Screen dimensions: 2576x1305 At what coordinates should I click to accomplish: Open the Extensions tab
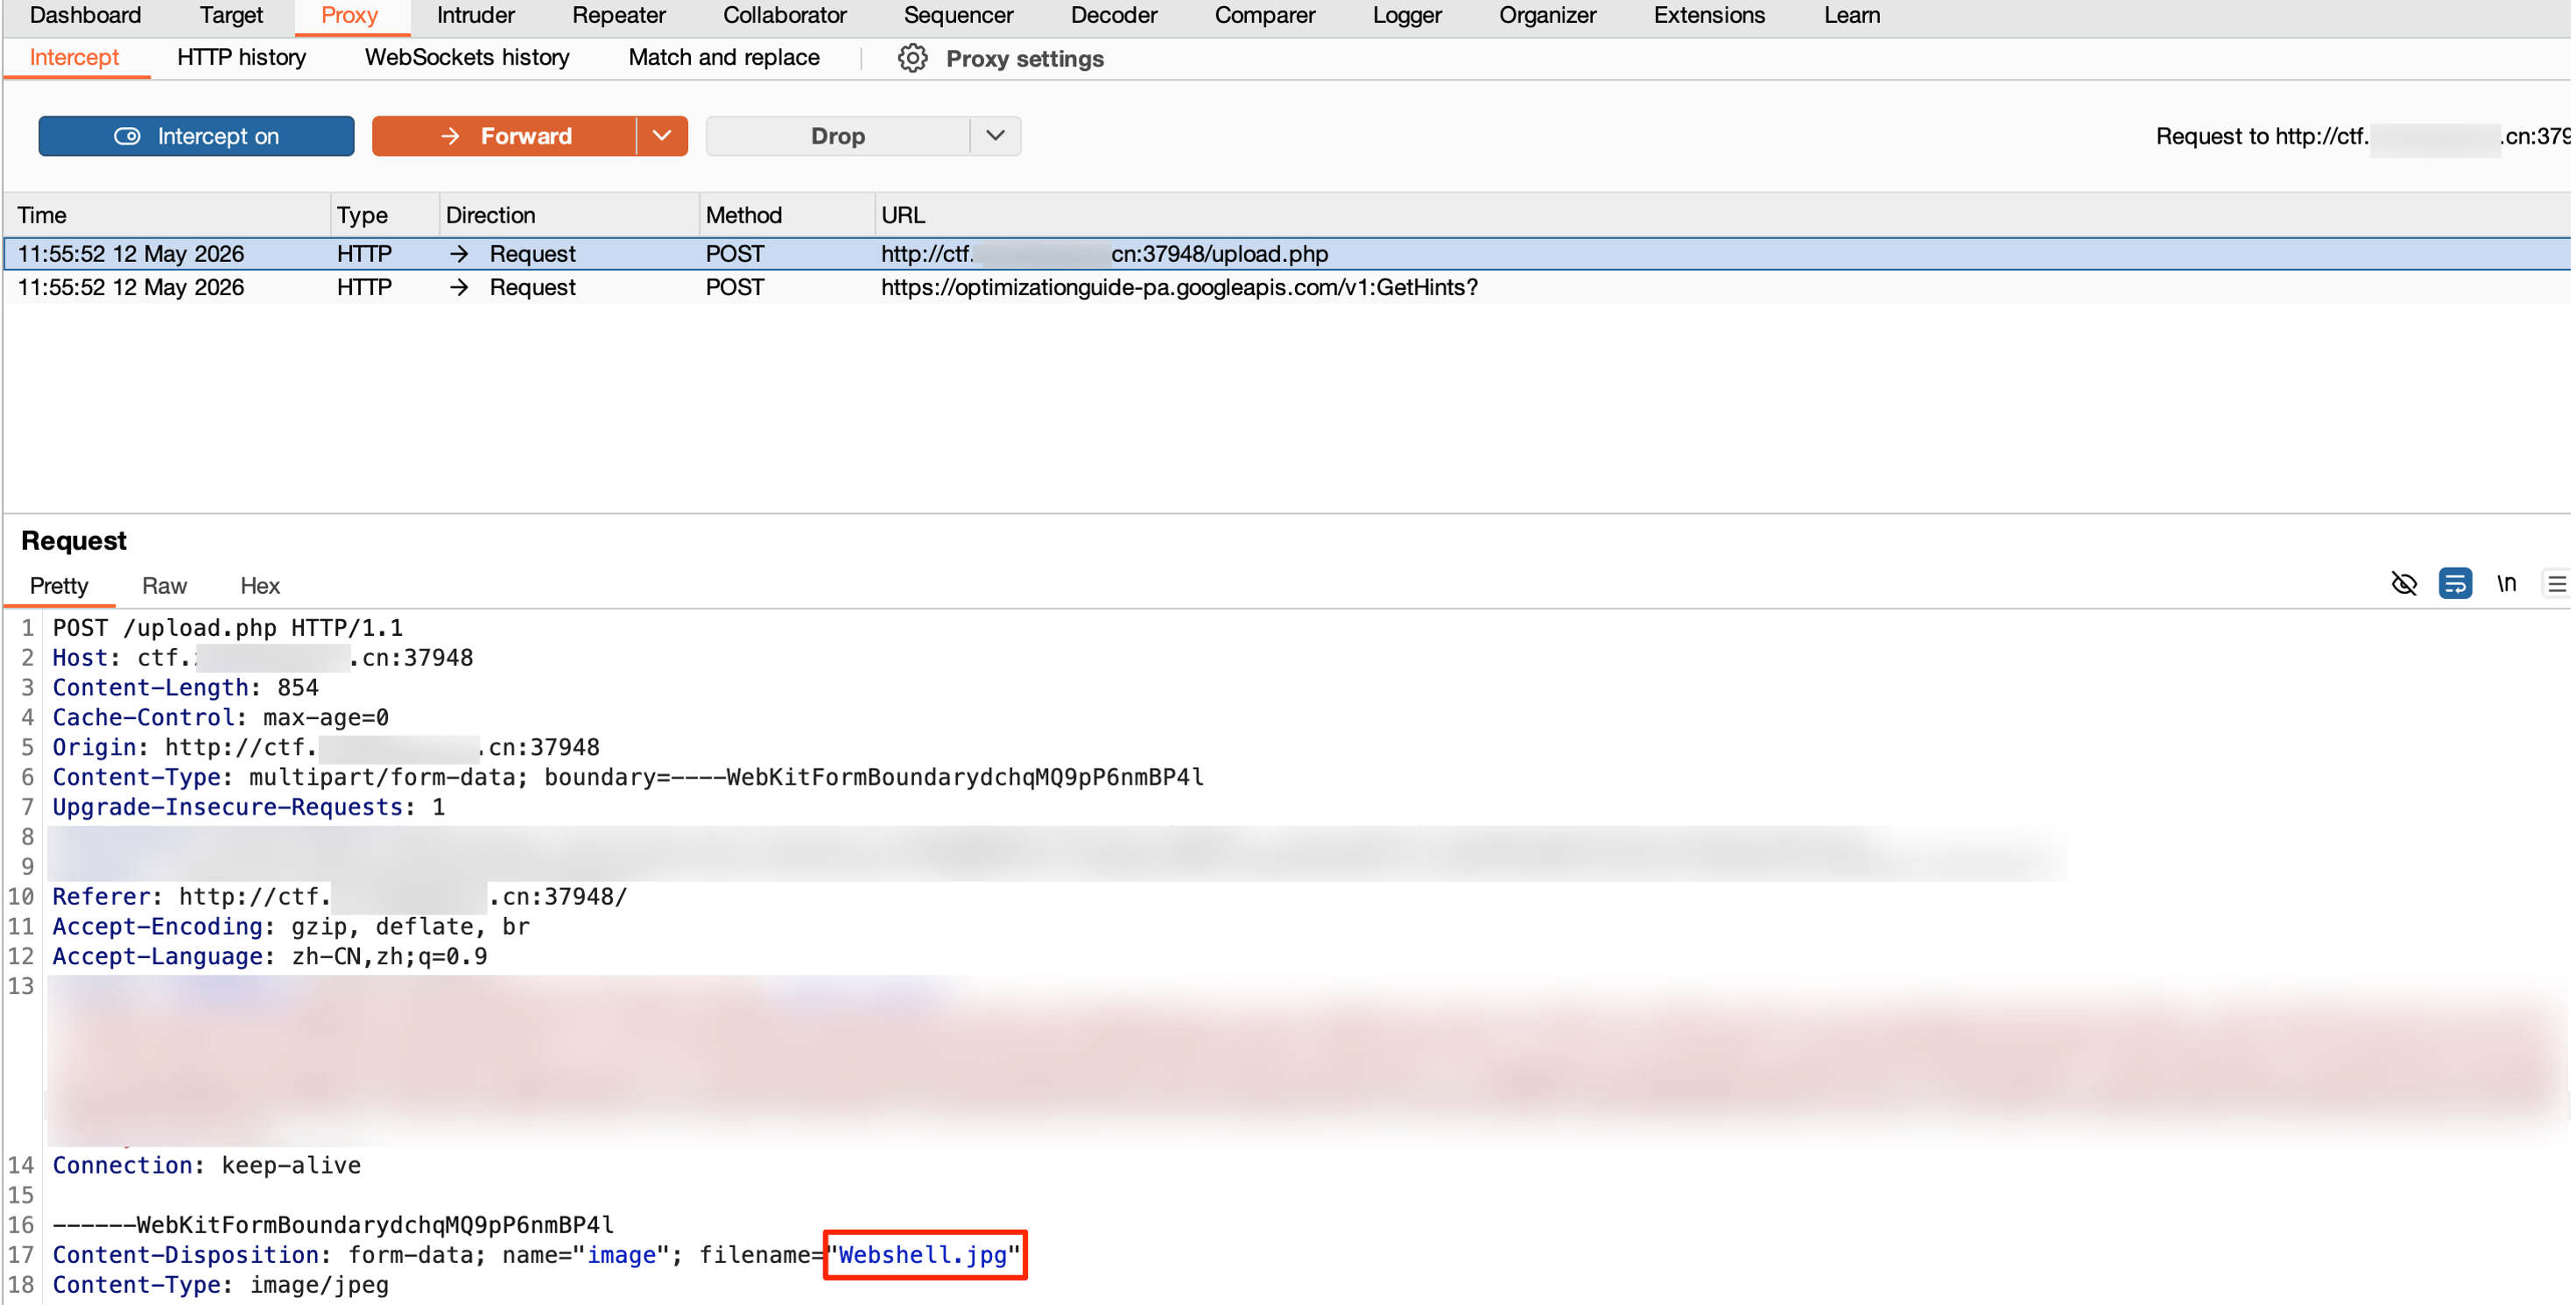pyautogui.click(x=1709, y=15)
